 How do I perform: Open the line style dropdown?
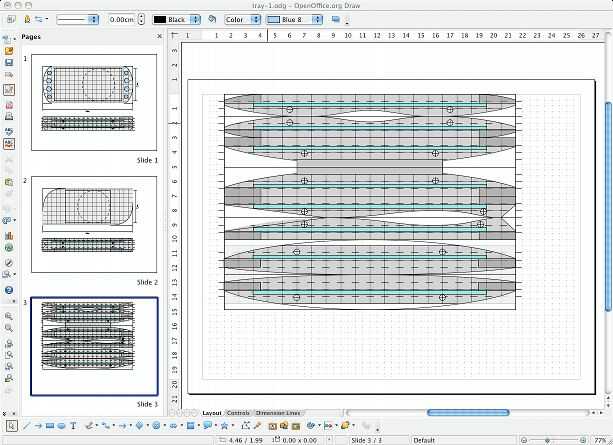pos(76,19)
